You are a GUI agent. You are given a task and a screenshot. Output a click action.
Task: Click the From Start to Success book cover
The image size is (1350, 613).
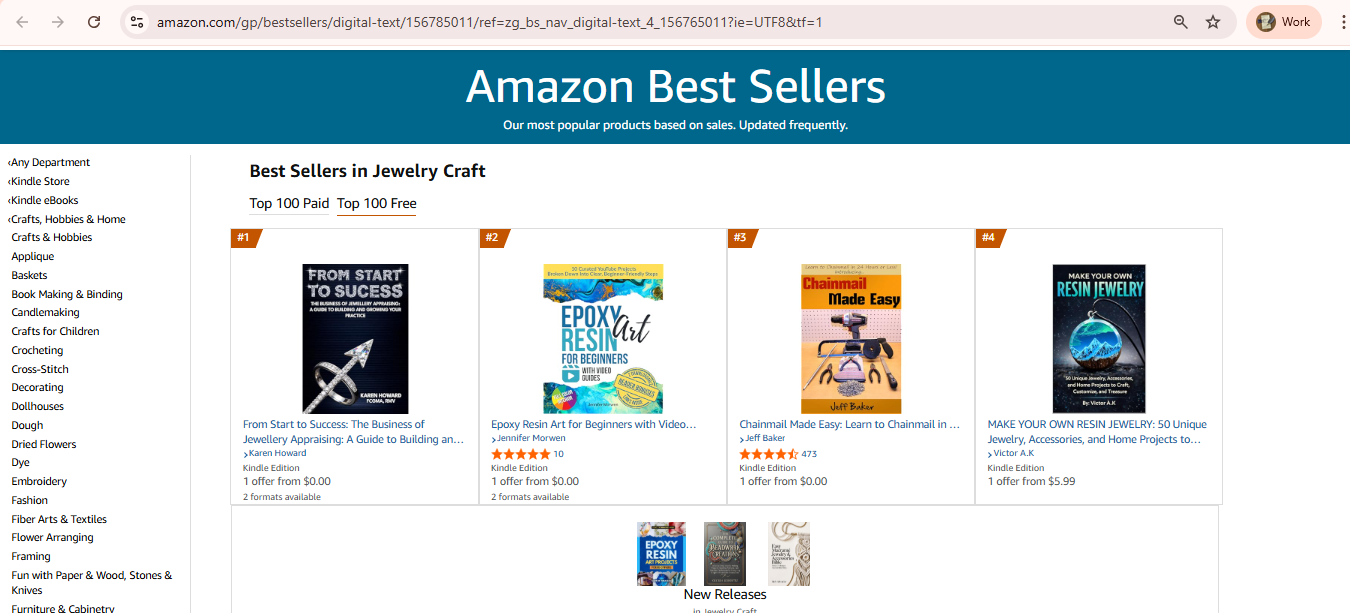355,339
